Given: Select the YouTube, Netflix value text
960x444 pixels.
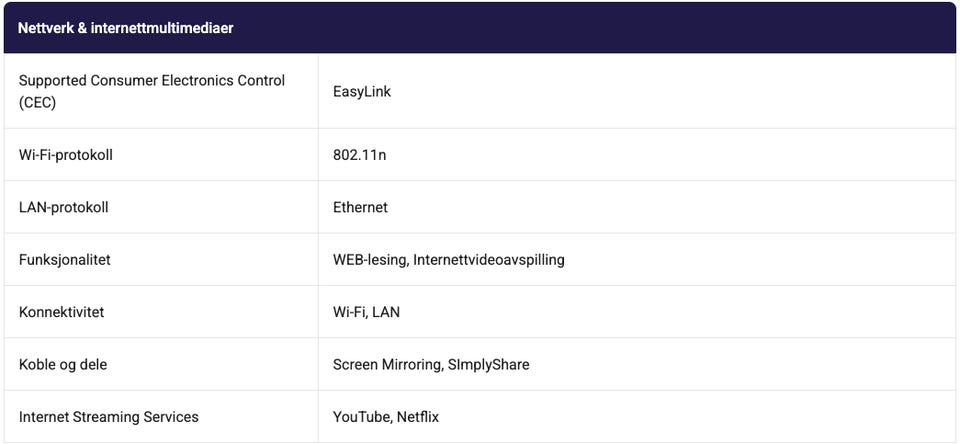Looking at the screenshot, I should point(386,416).
